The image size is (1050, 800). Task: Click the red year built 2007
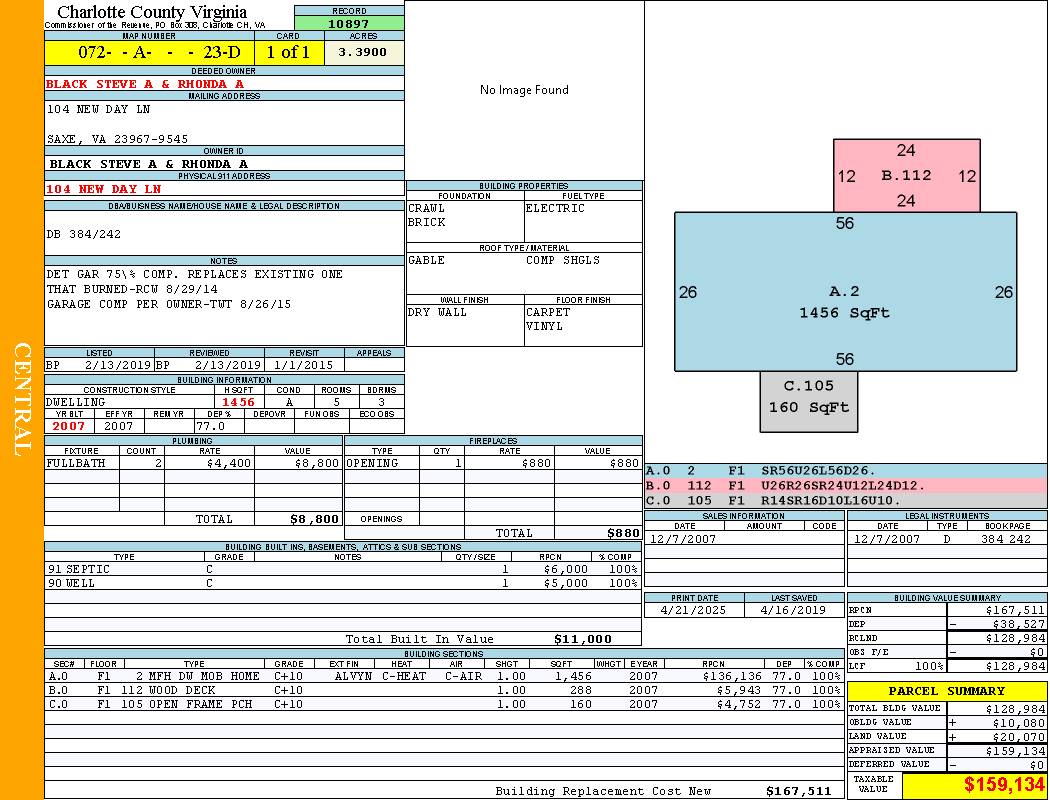coord(69,426)
